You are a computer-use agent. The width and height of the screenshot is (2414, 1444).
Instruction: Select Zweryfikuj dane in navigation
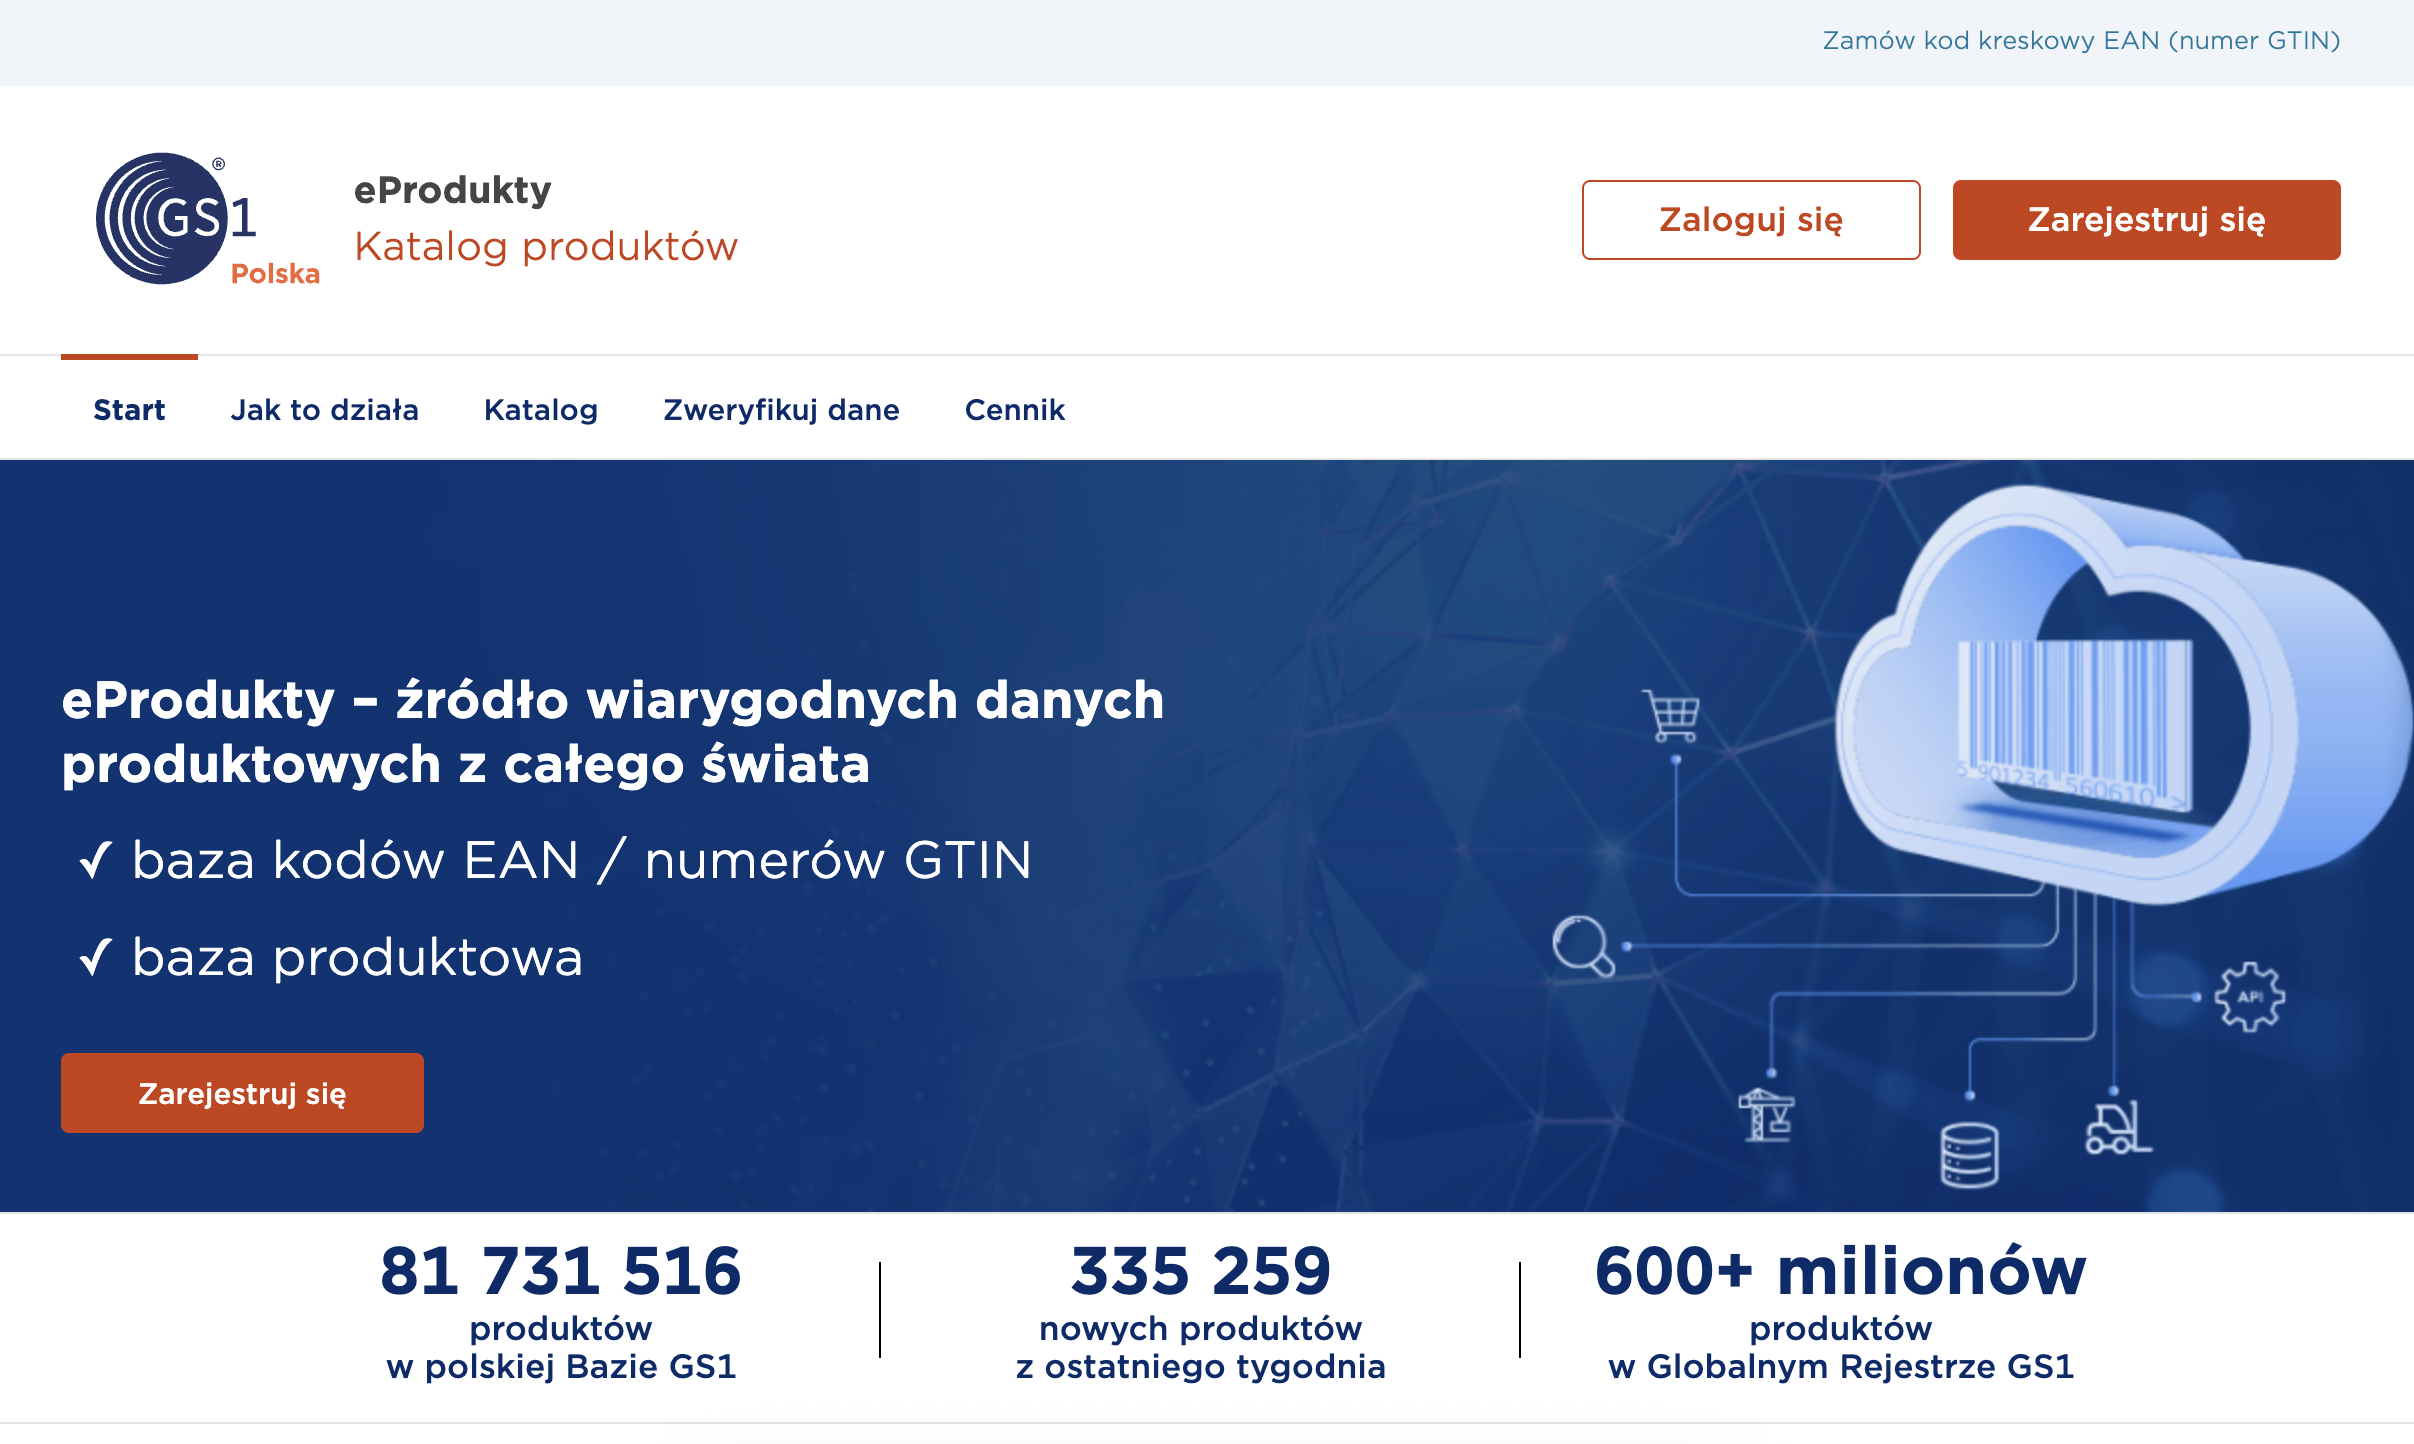pyautogui.click(x=781, y=410)
